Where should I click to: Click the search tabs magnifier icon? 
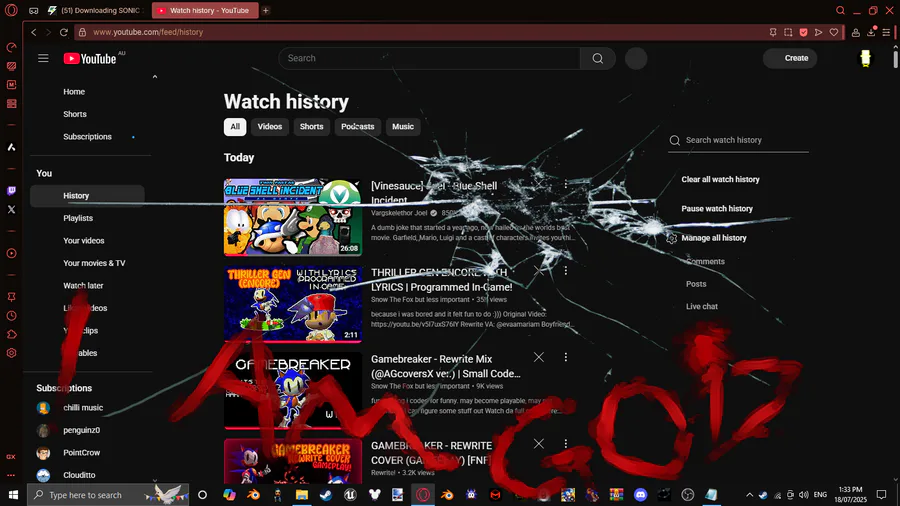pyautogui.click(x=840, y=10)
